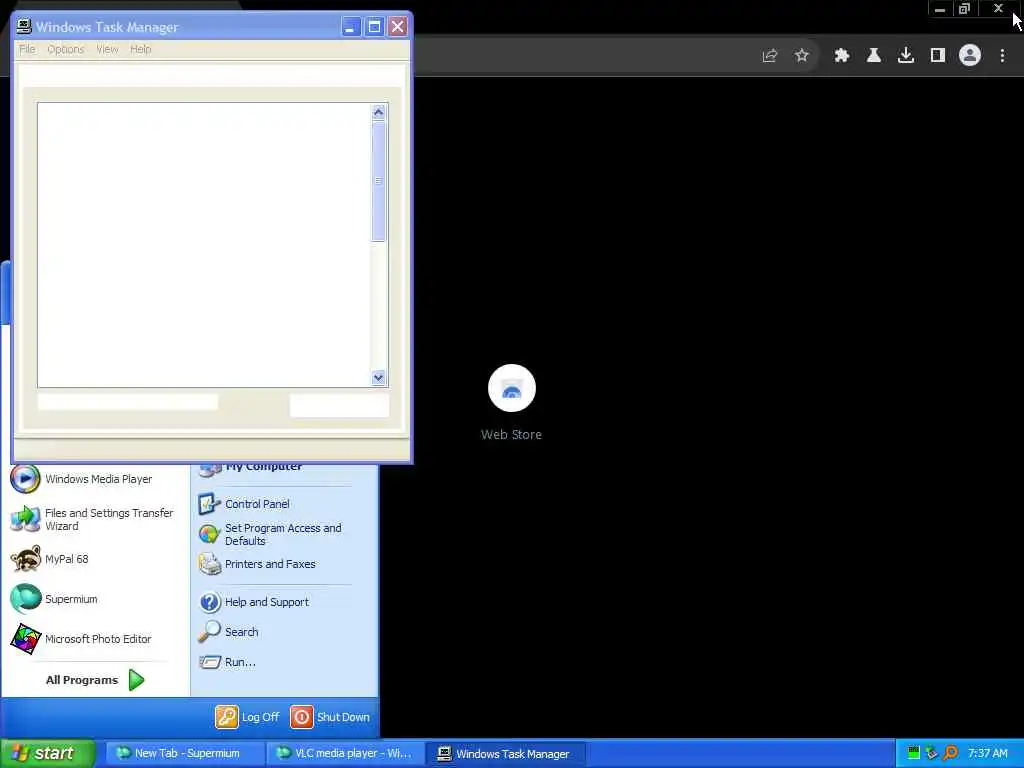The width and height of the screenshot is (1024, 768).
Task: Click the green CPU usage tray icon
Action: coord(914,753)
